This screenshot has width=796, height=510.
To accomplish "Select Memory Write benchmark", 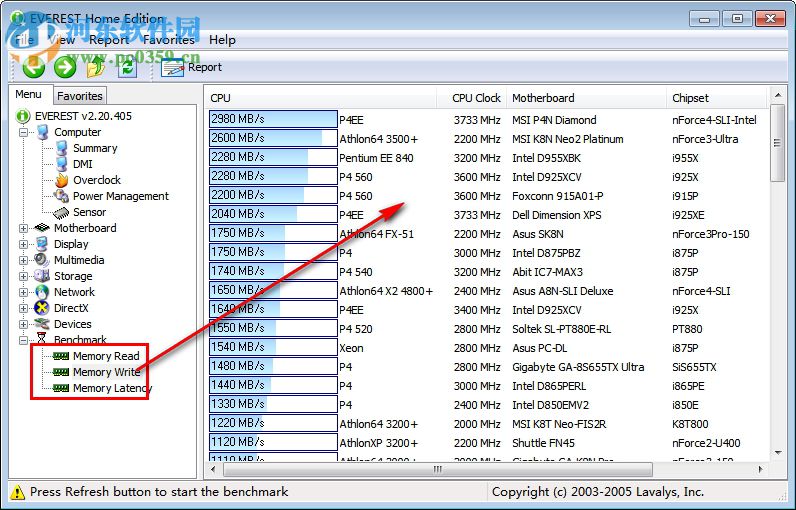I will 106,372.
